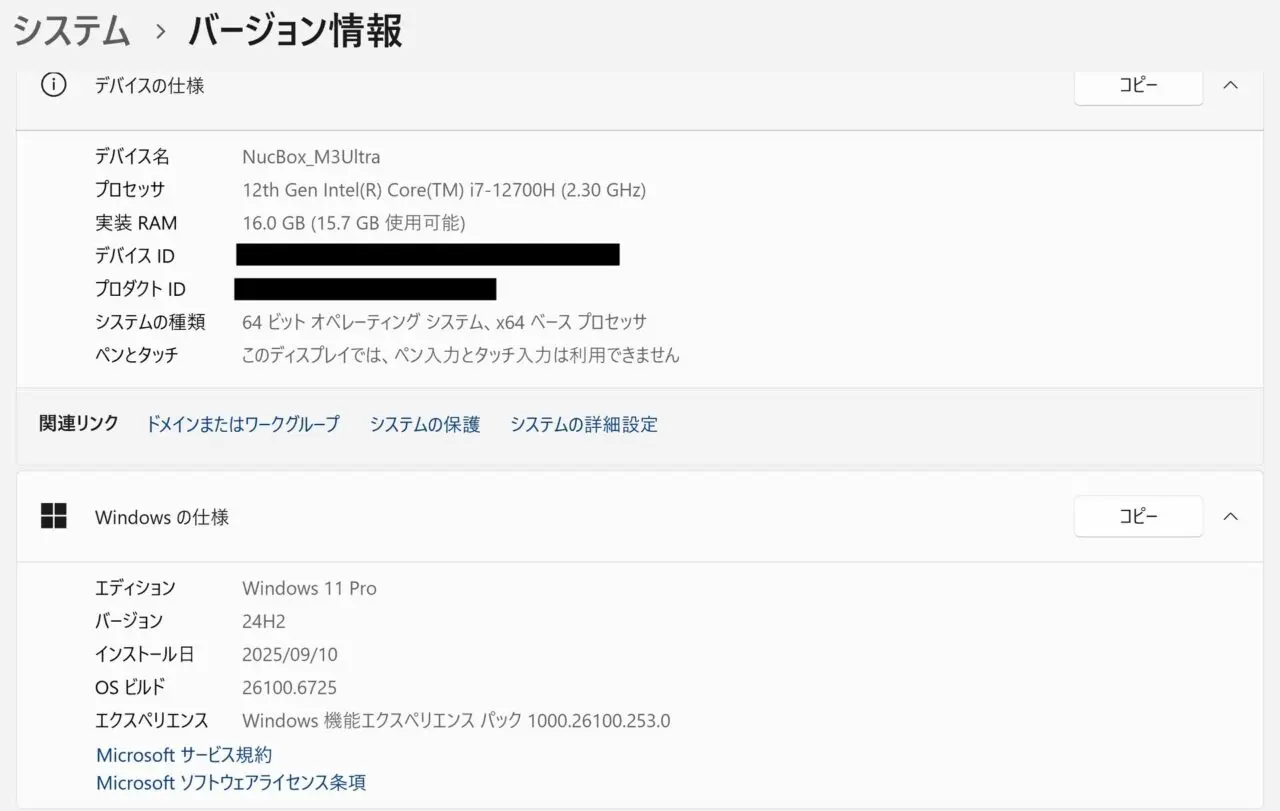Viewport: 1280px width, 811px height.
Task: Collapse the デバイスの仕様 section chevron
Action: click(1231, 85)
